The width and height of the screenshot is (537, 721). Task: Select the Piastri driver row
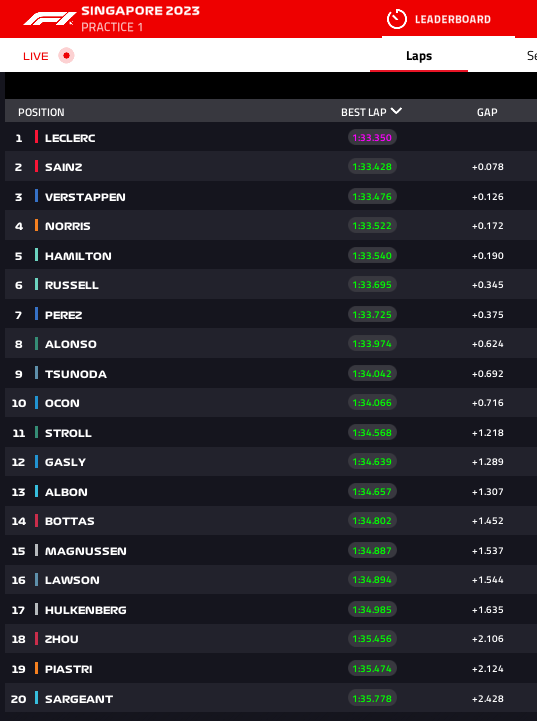pyautogui.click(x=271, y=669)
